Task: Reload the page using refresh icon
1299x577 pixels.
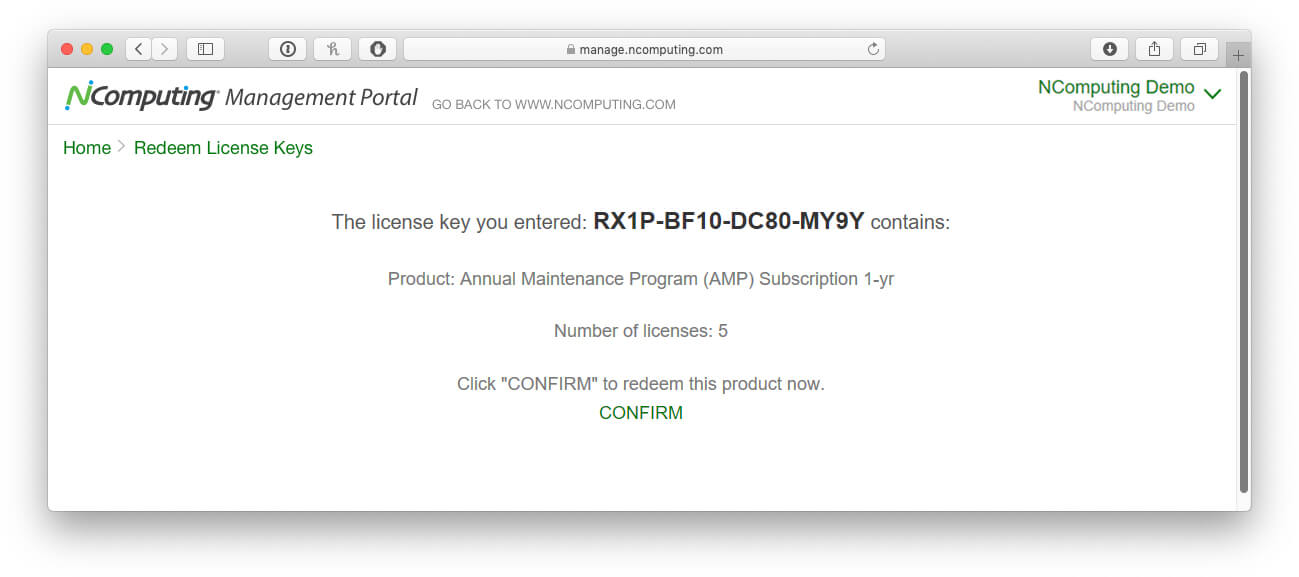Action: 873,49
